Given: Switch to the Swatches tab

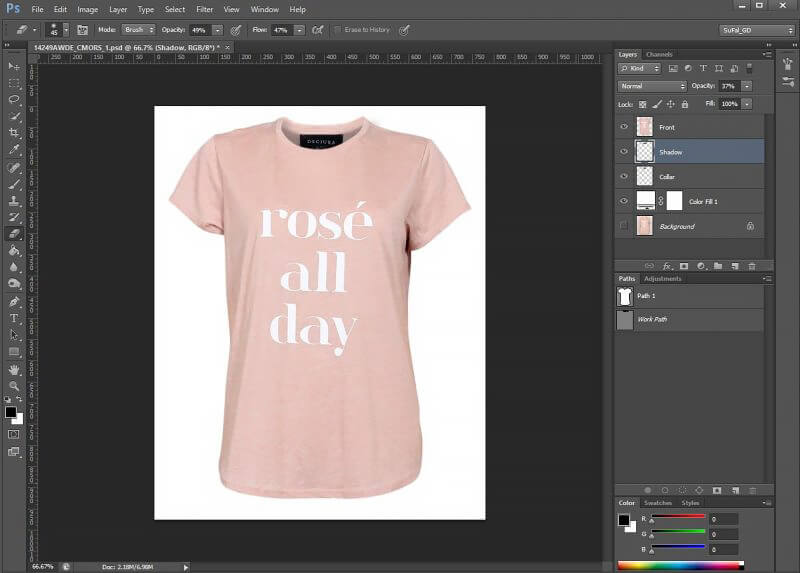Looking at the screenshot, I should coord(658,503).
